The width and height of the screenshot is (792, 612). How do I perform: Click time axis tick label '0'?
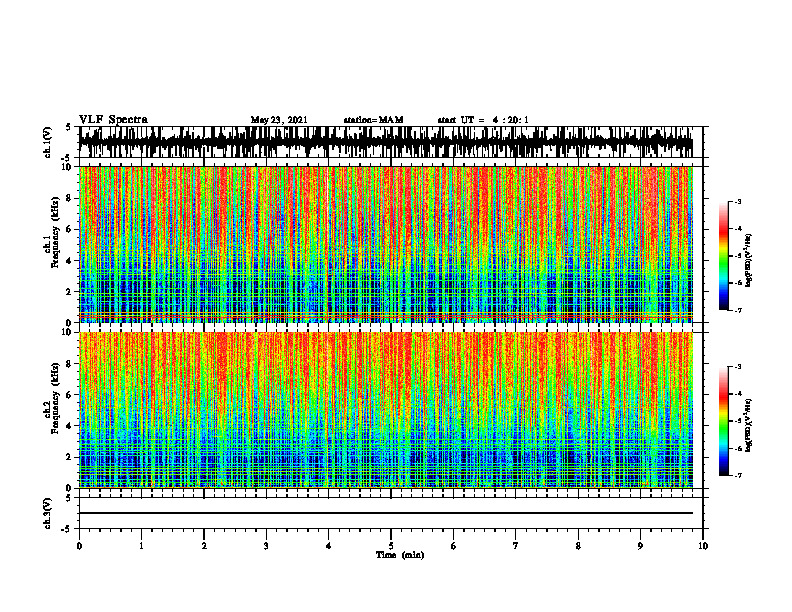(x=79, y=546)
